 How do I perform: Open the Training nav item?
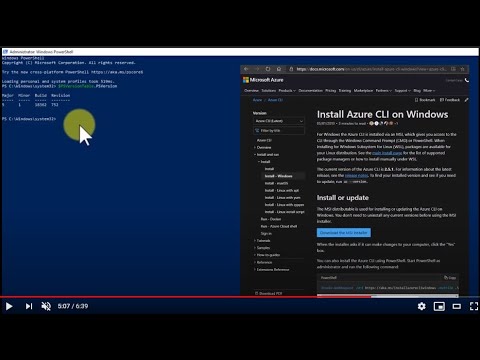(x=345, y=91)
